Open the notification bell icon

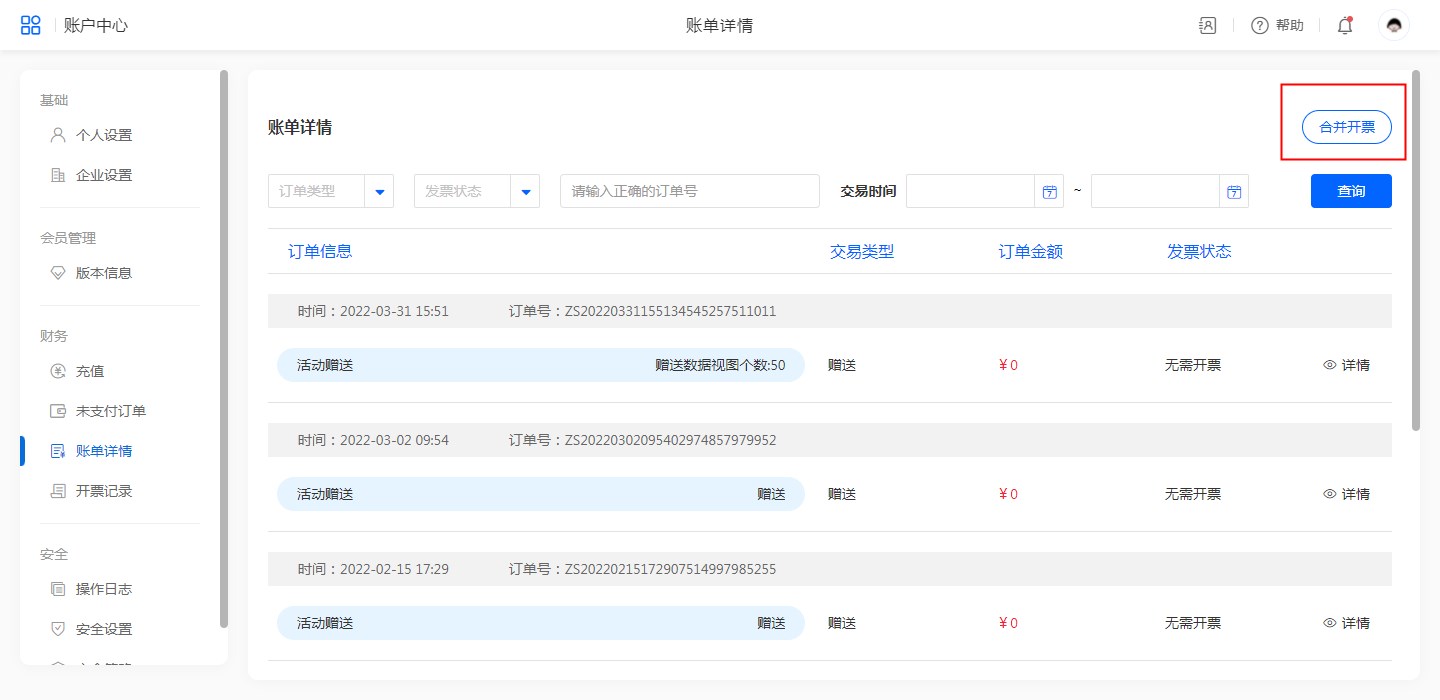[x=1345, y=26]
